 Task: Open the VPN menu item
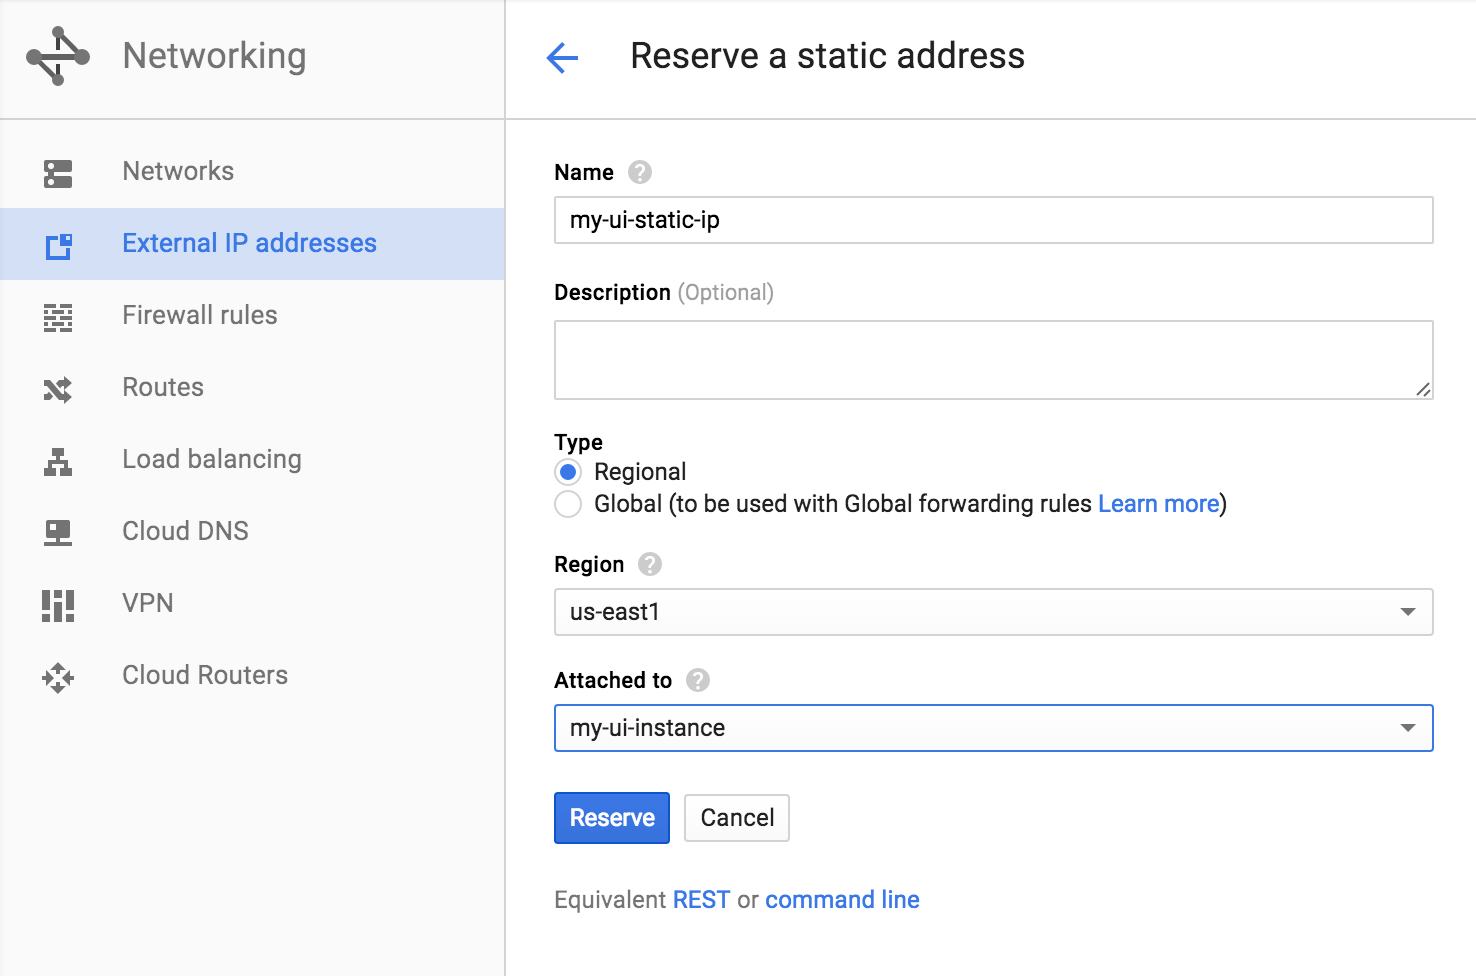tap(148, 603)
